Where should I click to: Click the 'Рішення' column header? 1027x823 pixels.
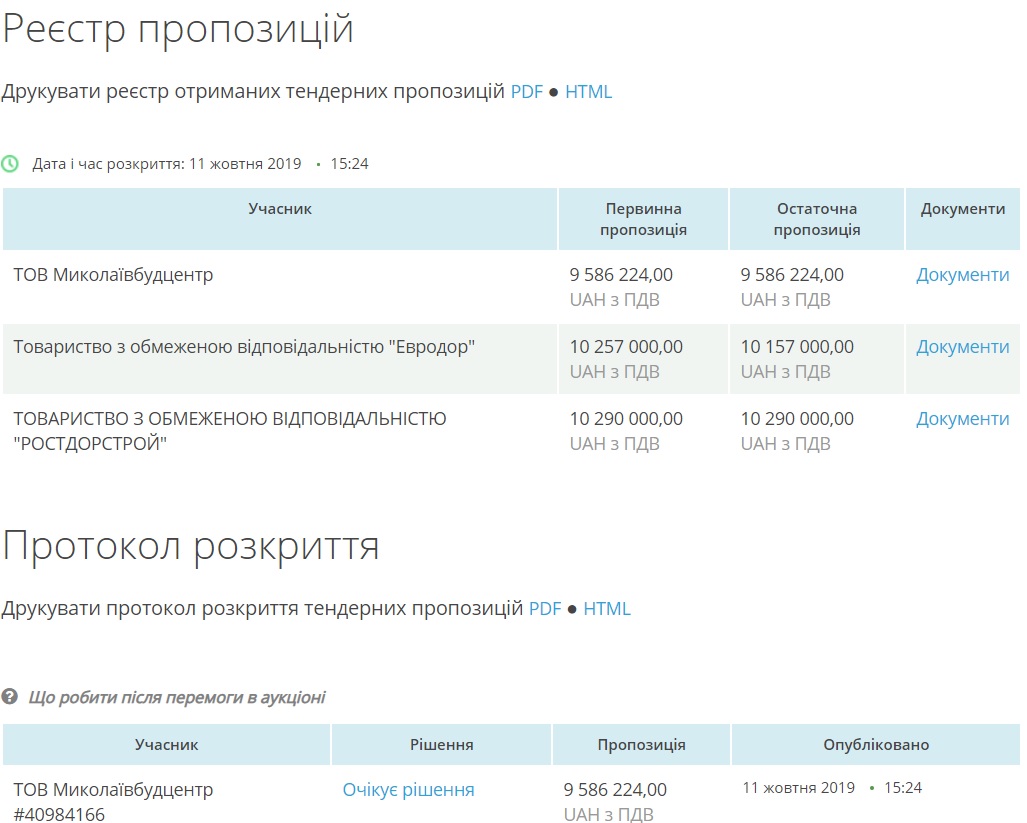click(x=441, y=745)
